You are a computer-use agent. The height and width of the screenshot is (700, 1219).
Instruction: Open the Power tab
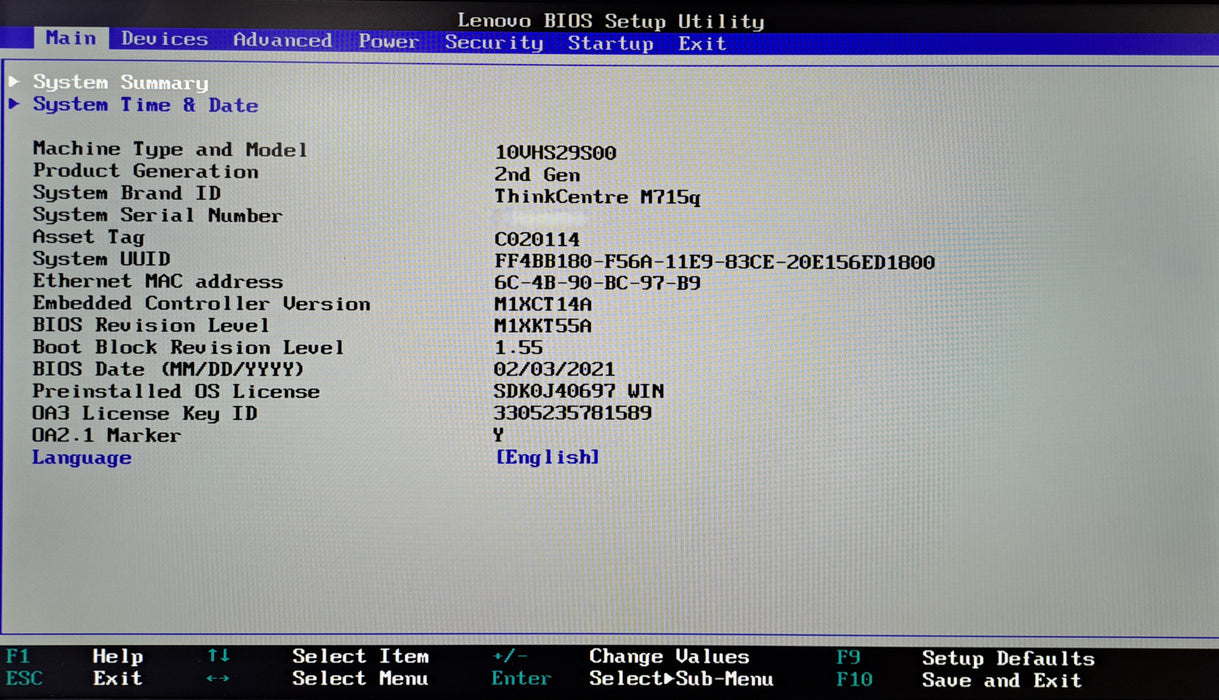point(389,41)
